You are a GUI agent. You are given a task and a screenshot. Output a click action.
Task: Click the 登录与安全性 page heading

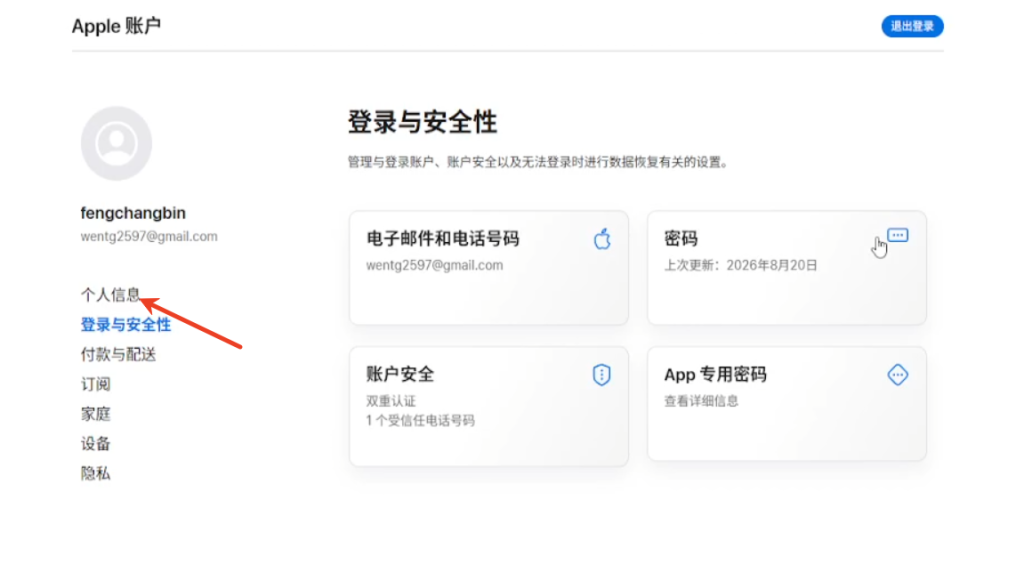(x=422, y=122)
